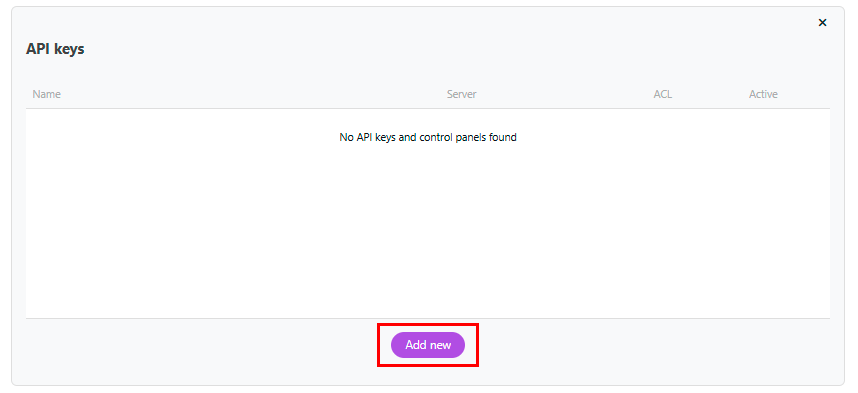Select the Active column header
Image resolution: width=858 pixels, height=393 pixels.
(763, 94)
